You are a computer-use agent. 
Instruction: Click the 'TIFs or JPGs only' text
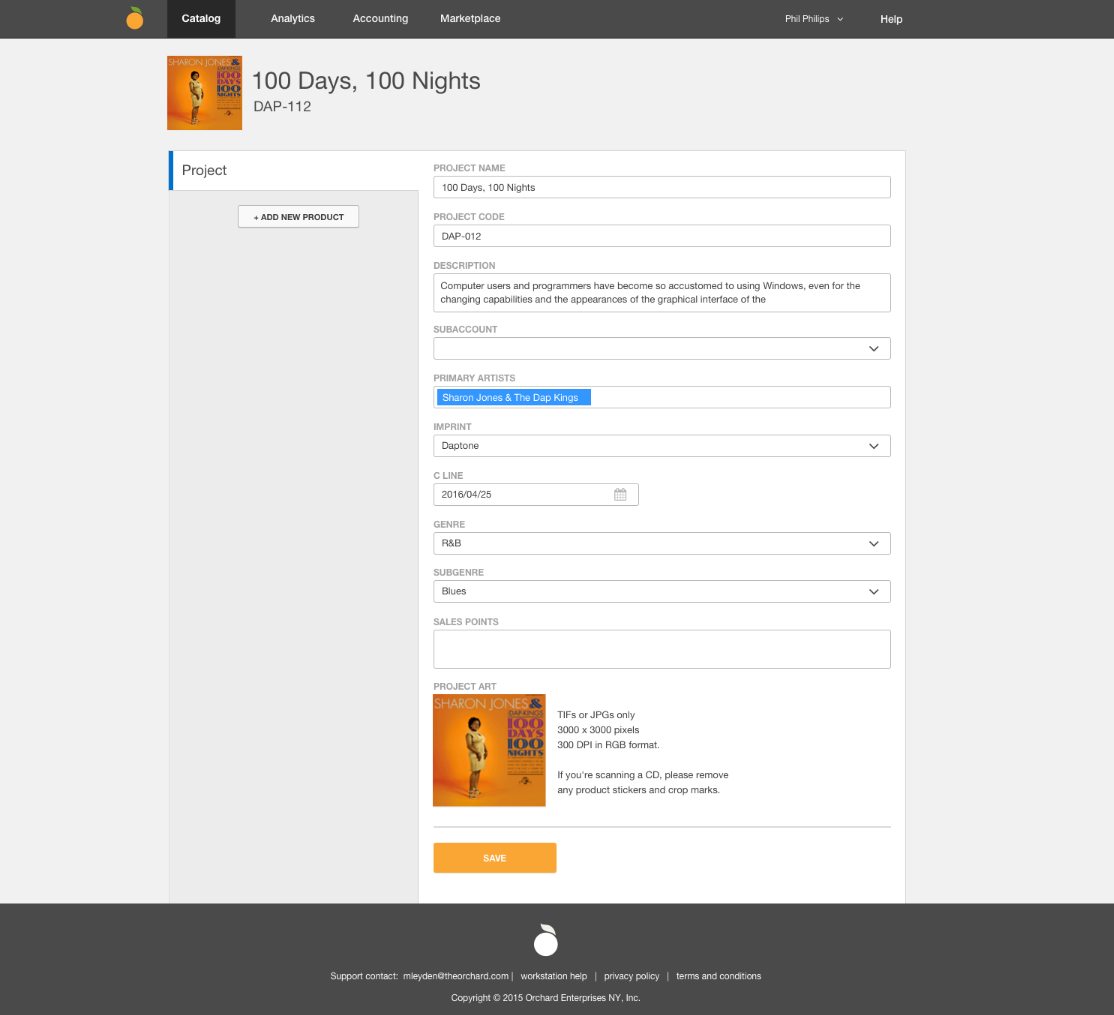pos(596,715)
